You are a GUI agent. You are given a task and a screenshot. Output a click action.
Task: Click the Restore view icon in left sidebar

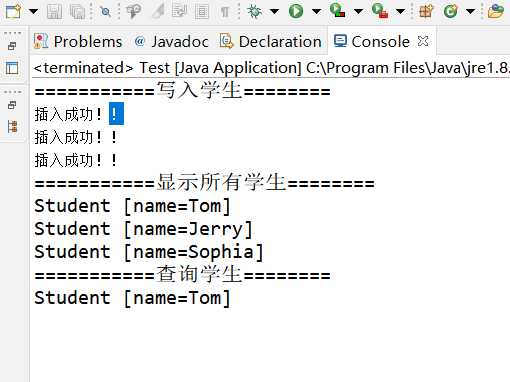(x=12, y=46)
